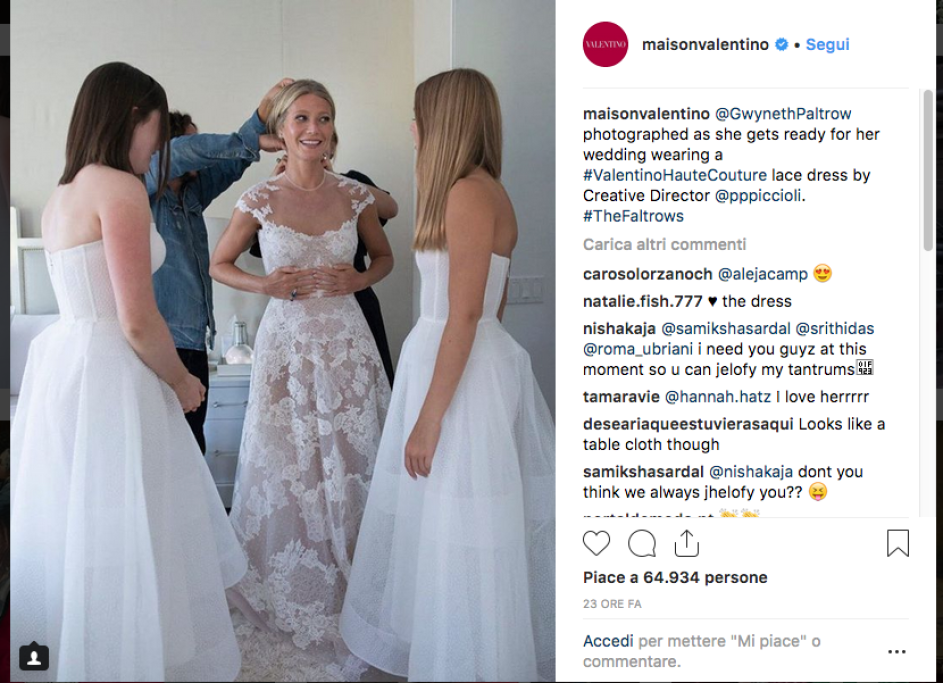943x683 pixels.
Task: Load more comments with Carica altri commenti
Action: 664,245
